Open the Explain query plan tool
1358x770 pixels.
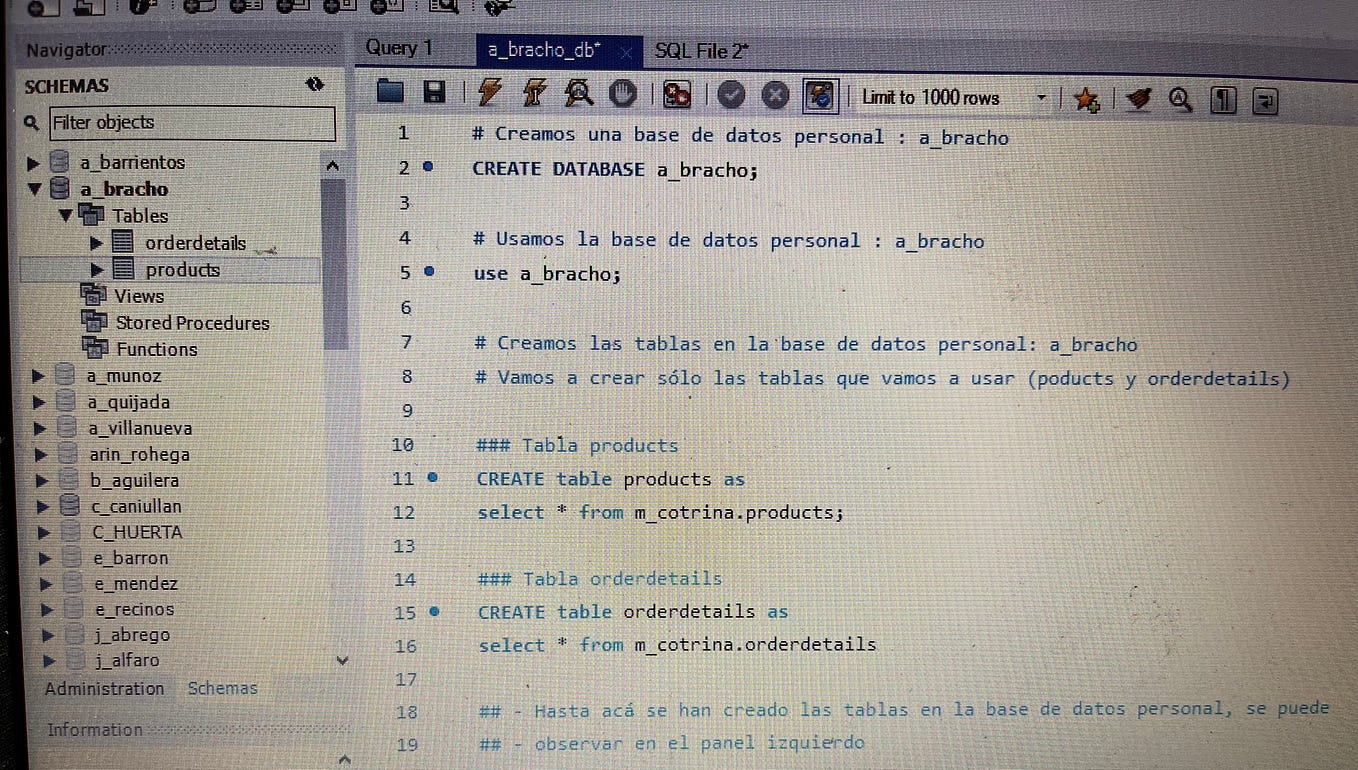tap(578, 95)
